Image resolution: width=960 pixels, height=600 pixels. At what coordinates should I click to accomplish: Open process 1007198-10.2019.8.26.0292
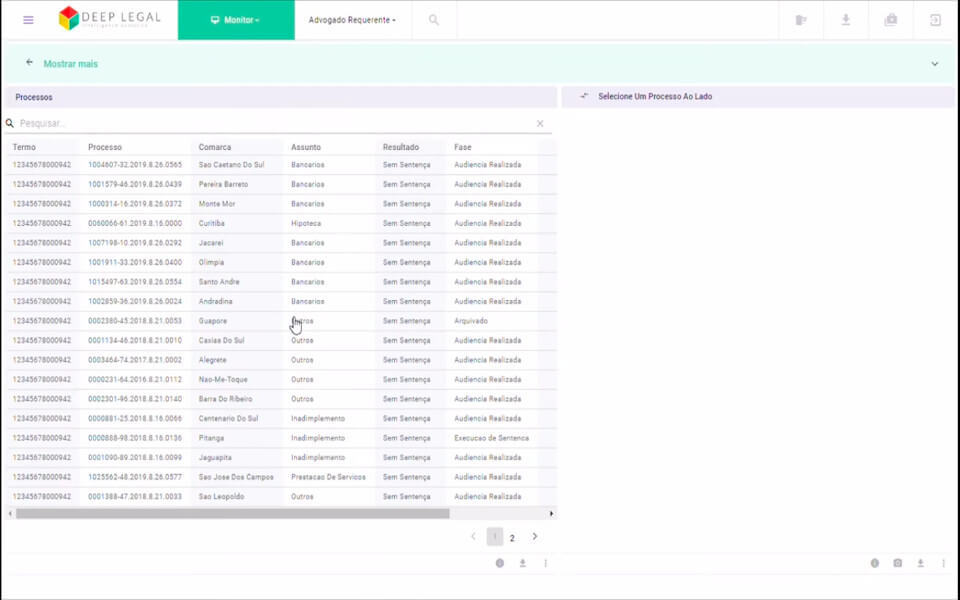pyautogui.click(x=135, y=243)
